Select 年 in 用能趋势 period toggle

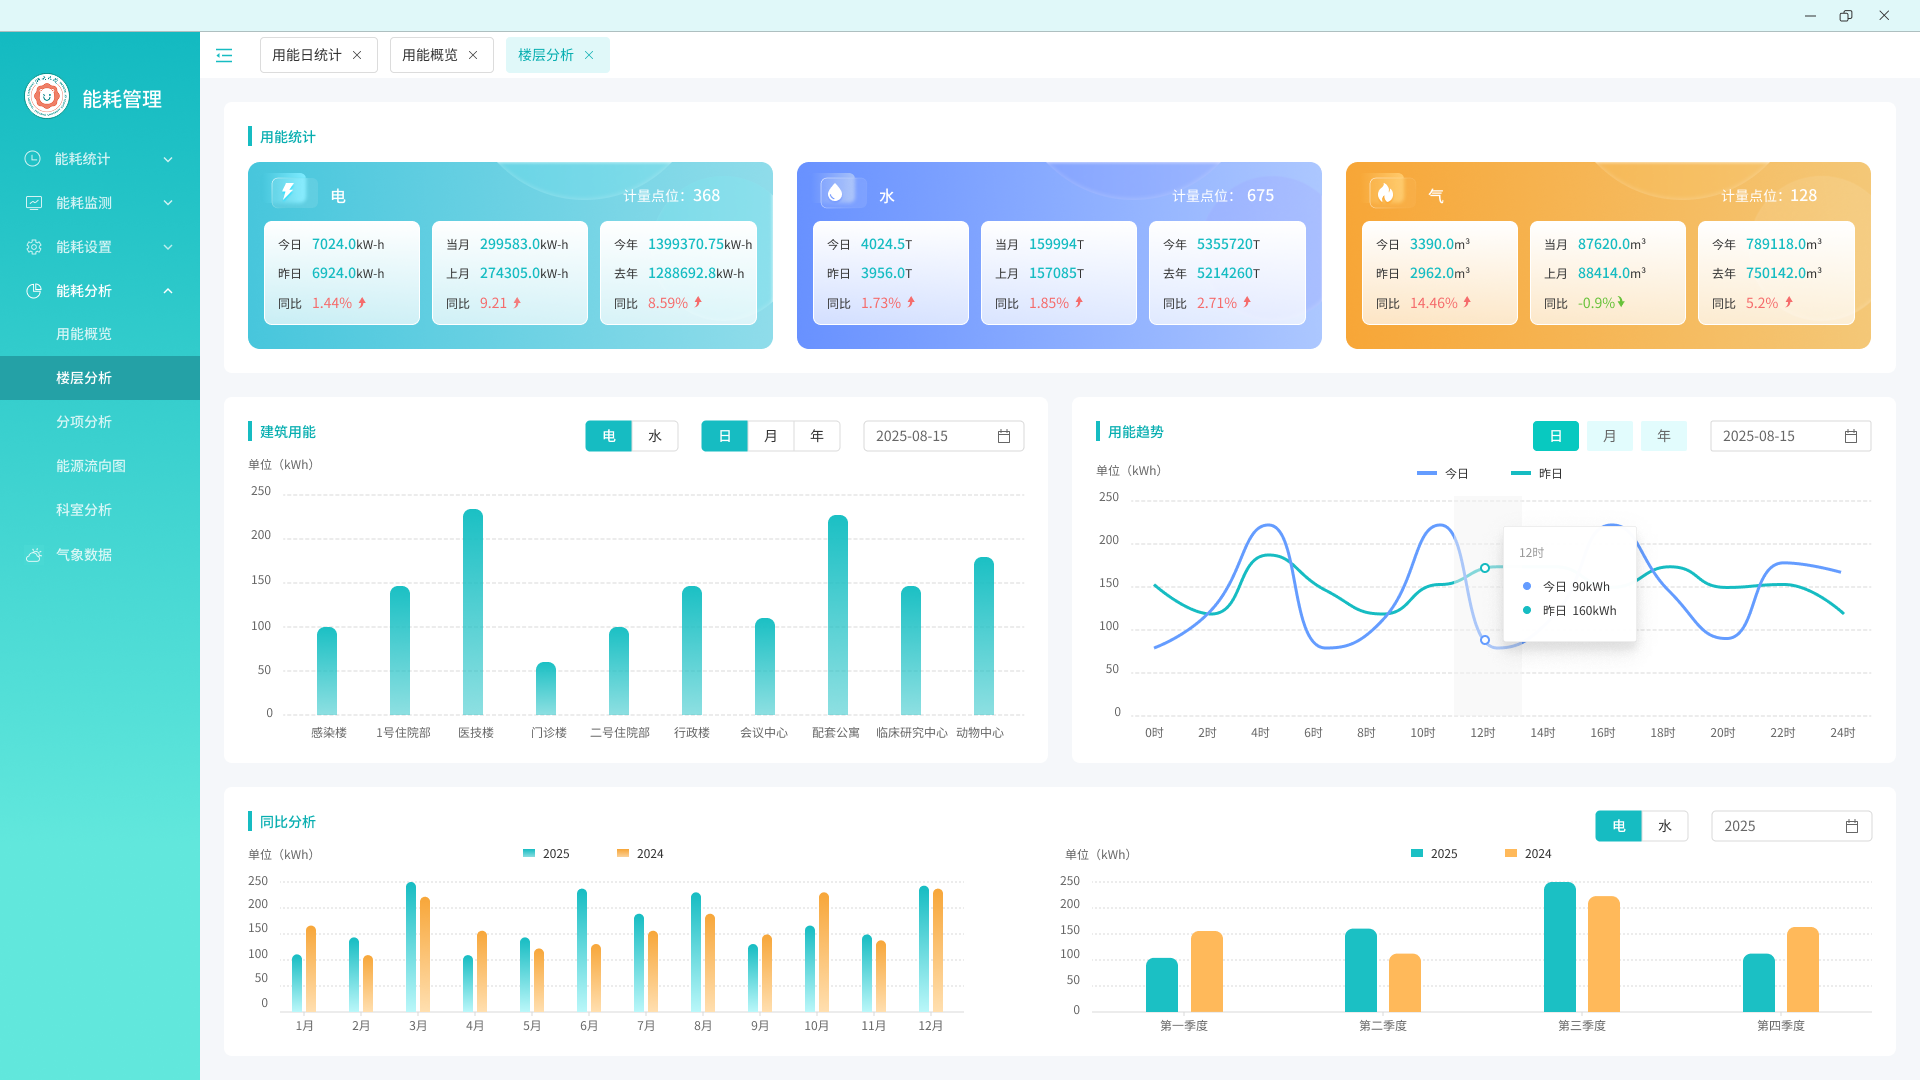coord(1664,436)
